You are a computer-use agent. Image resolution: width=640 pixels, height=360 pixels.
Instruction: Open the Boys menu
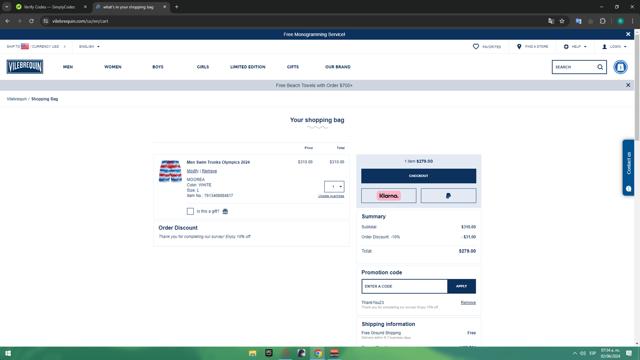[158, 67]
